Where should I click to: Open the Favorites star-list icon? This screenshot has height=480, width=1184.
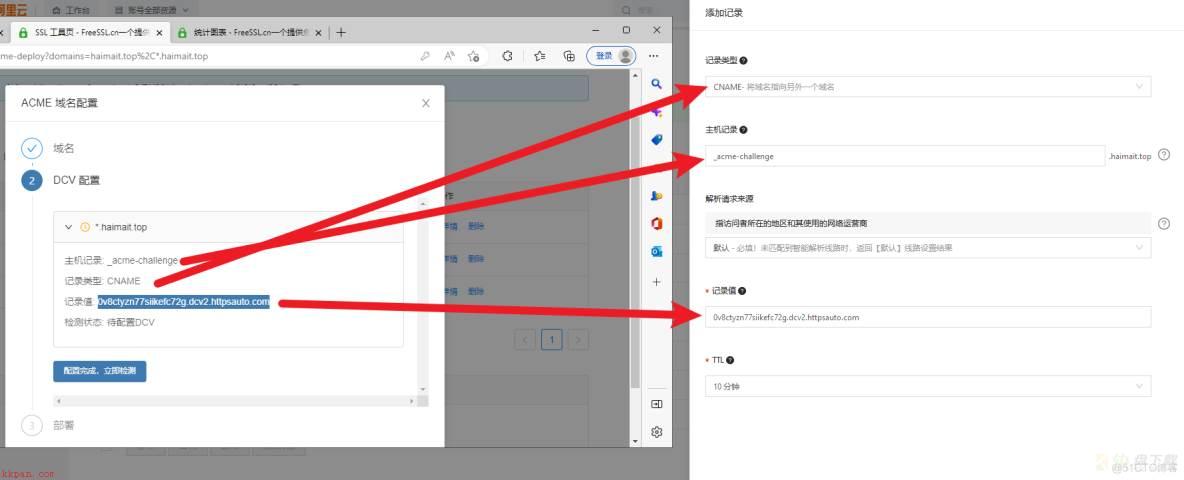(x=539, y=56)
